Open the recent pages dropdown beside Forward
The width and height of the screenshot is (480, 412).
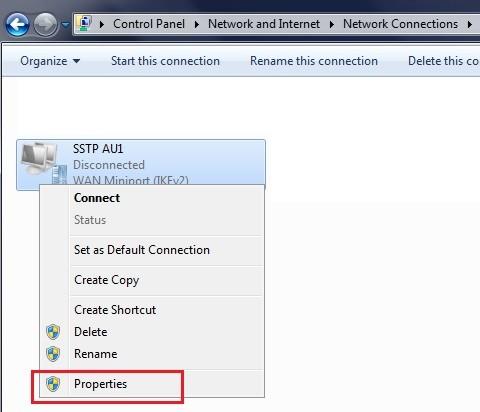pos(66,24)
